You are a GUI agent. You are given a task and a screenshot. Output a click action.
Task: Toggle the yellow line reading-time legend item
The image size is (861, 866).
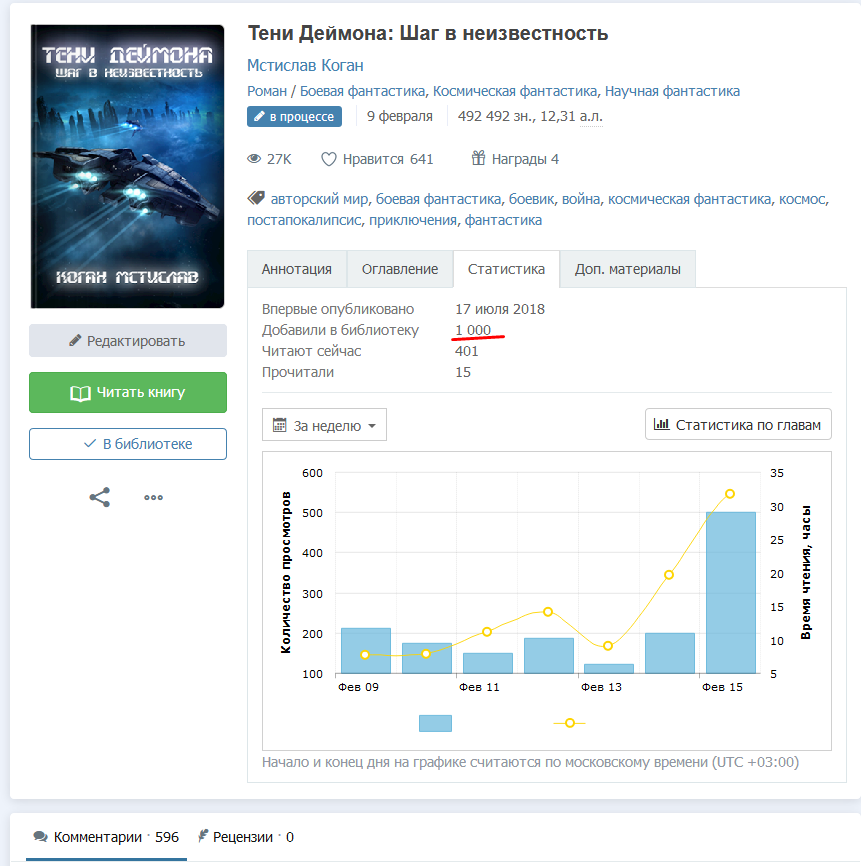[x=569, y=723]
